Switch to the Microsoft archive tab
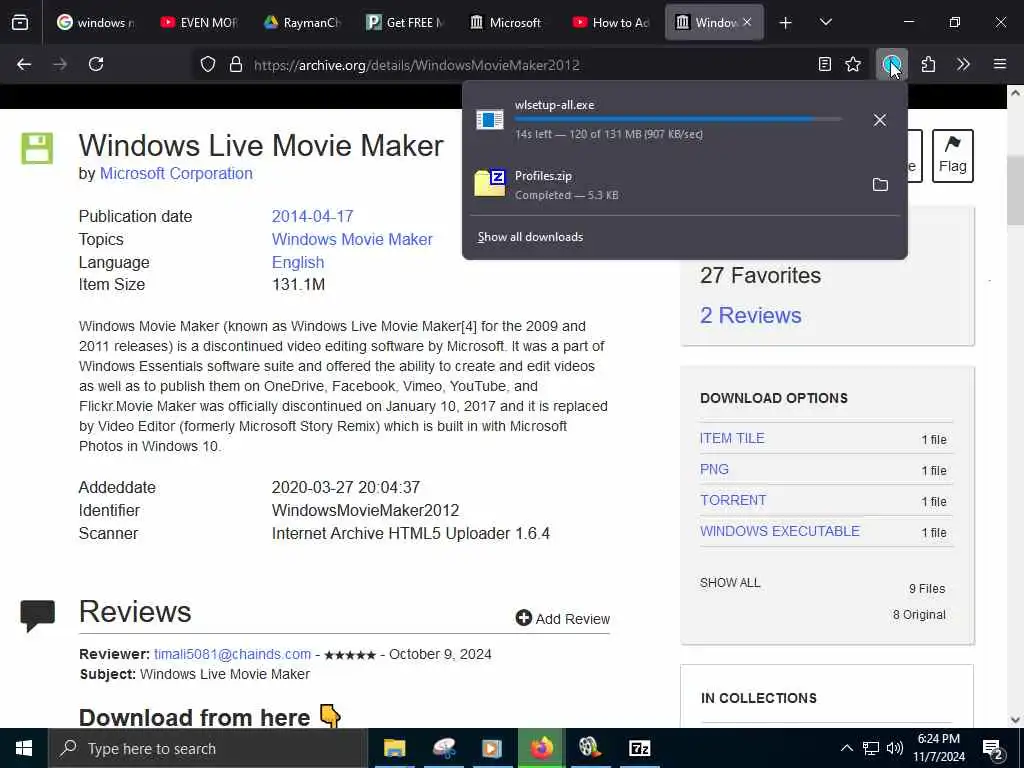Image resolution: width=1024 pixels, height=768 pixels. [x=508, y=22]
